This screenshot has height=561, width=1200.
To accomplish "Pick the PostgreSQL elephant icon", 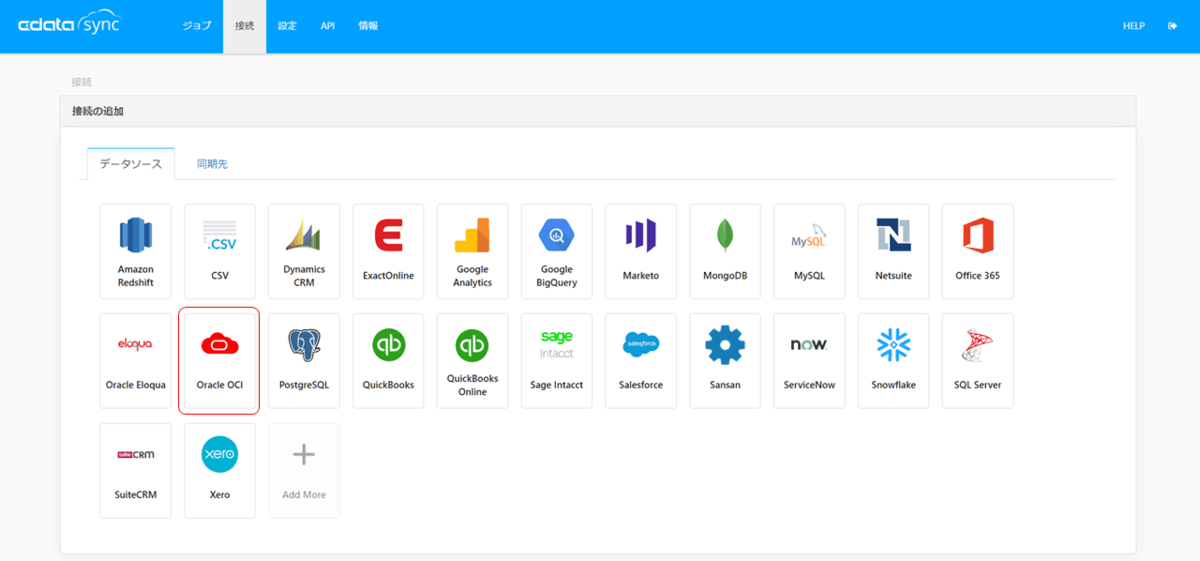I will [x=304, y=345].
